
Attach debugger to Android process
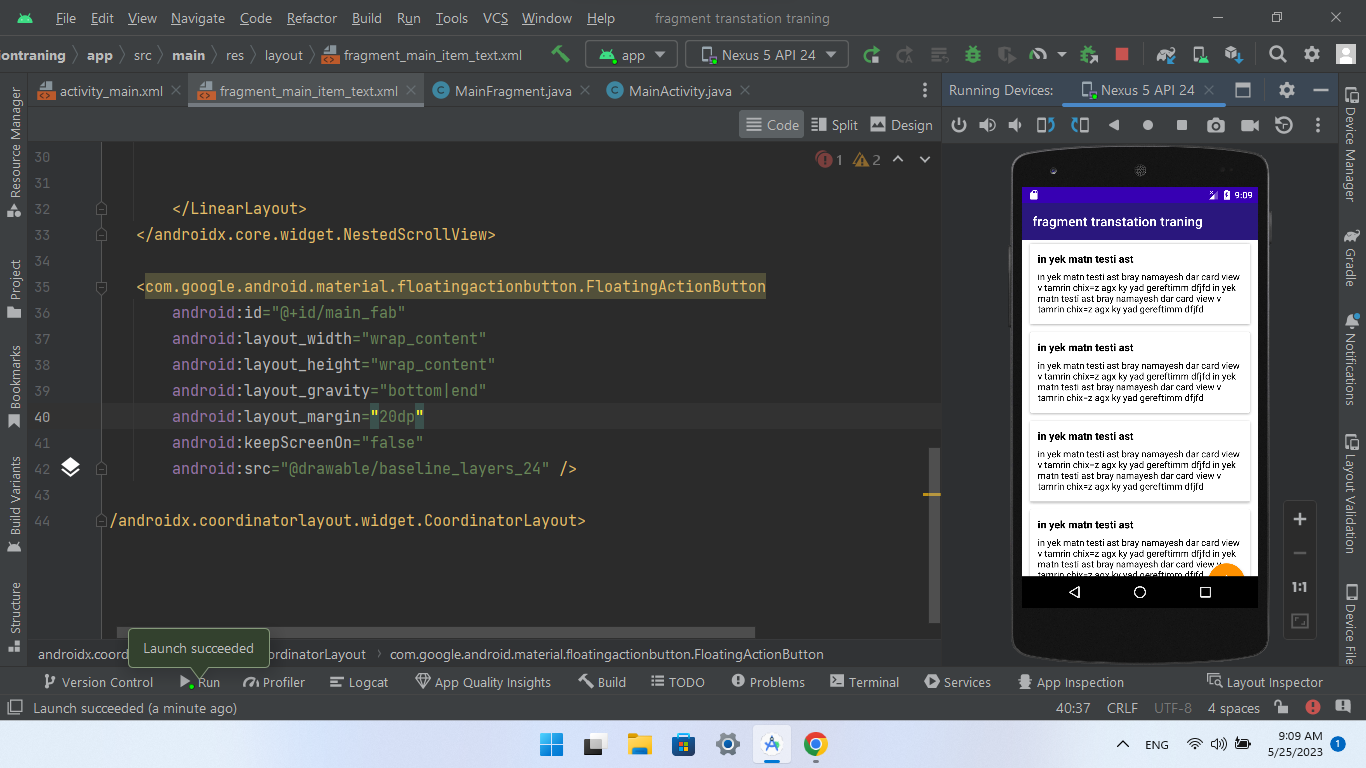1089,55
